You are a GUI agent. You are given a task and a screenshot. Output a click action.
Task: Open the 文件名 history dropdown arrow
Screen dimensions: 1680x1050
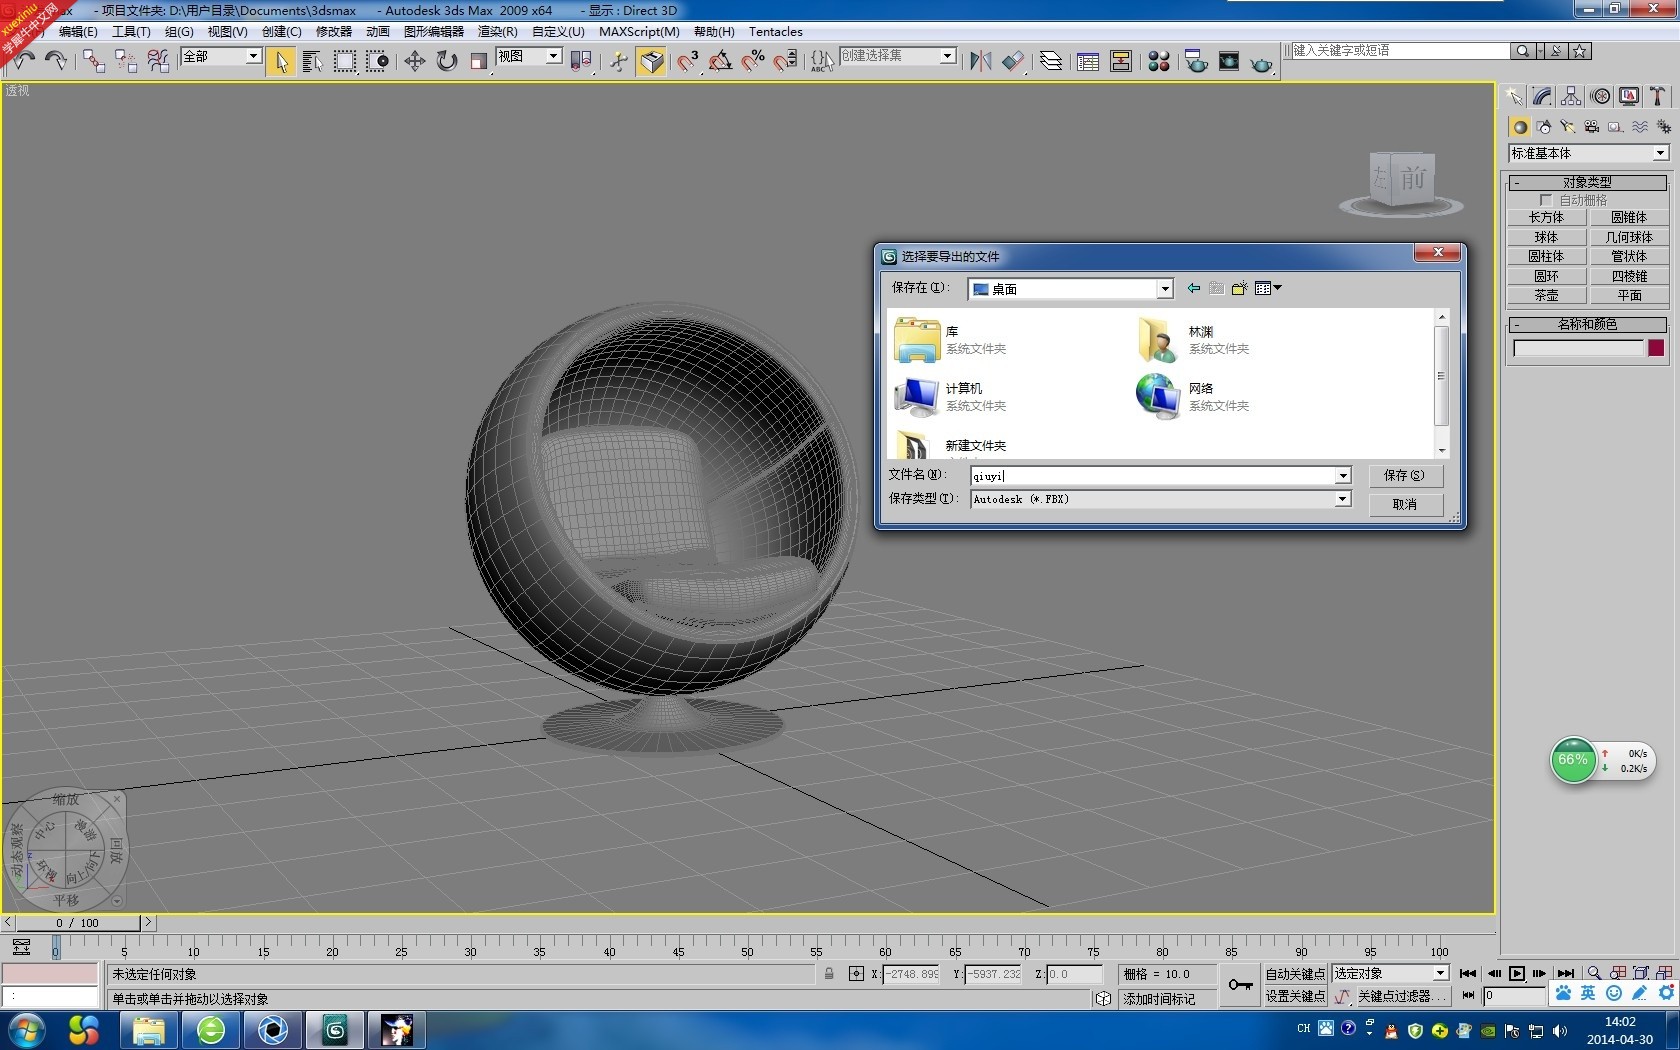click(x=1342, y=476)
